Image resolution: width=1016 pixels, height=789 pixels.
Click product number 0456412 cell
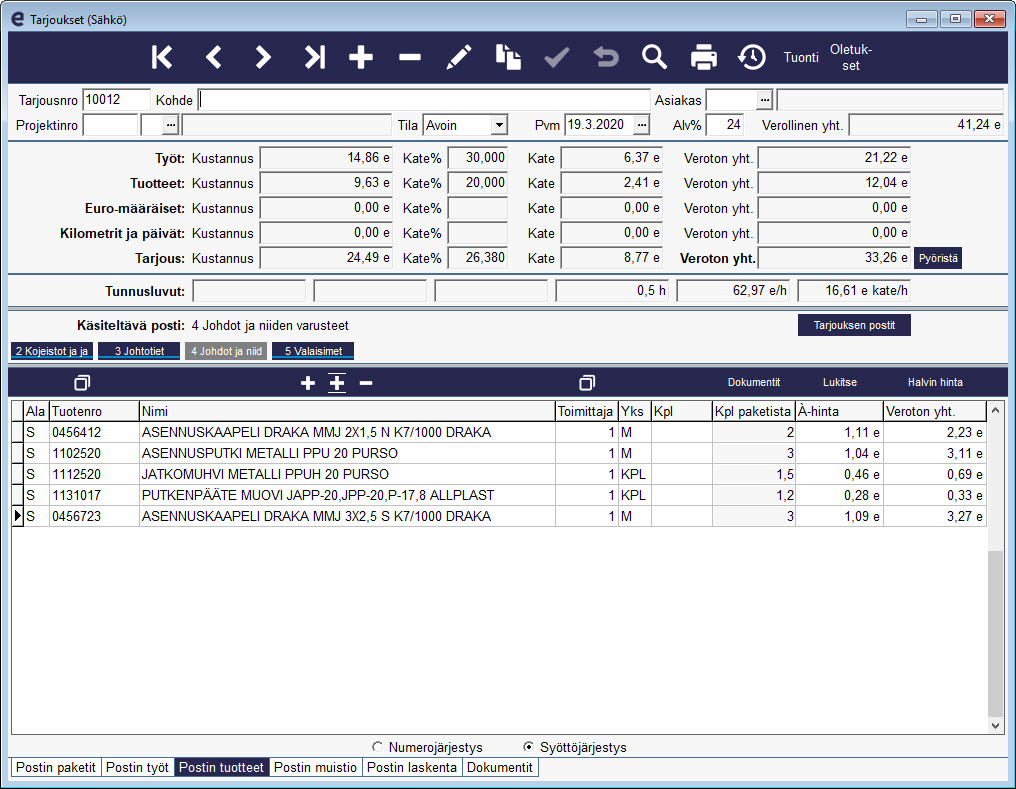pyautogui.click(x=95, y=432)
